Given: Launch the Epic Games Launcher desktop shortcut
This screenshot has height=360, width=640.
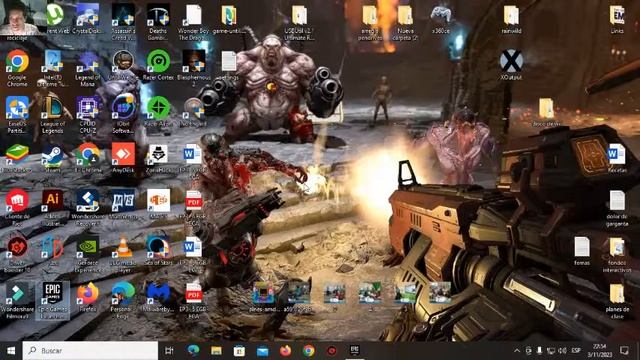Looking at the screenshot, I should 53,300.
